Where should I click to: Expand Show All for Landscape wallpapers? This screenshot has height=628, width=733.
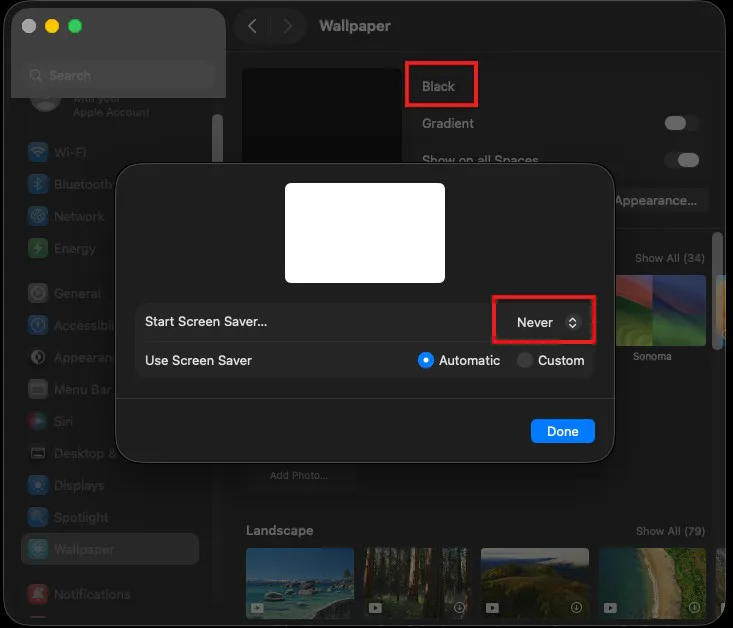670,531
